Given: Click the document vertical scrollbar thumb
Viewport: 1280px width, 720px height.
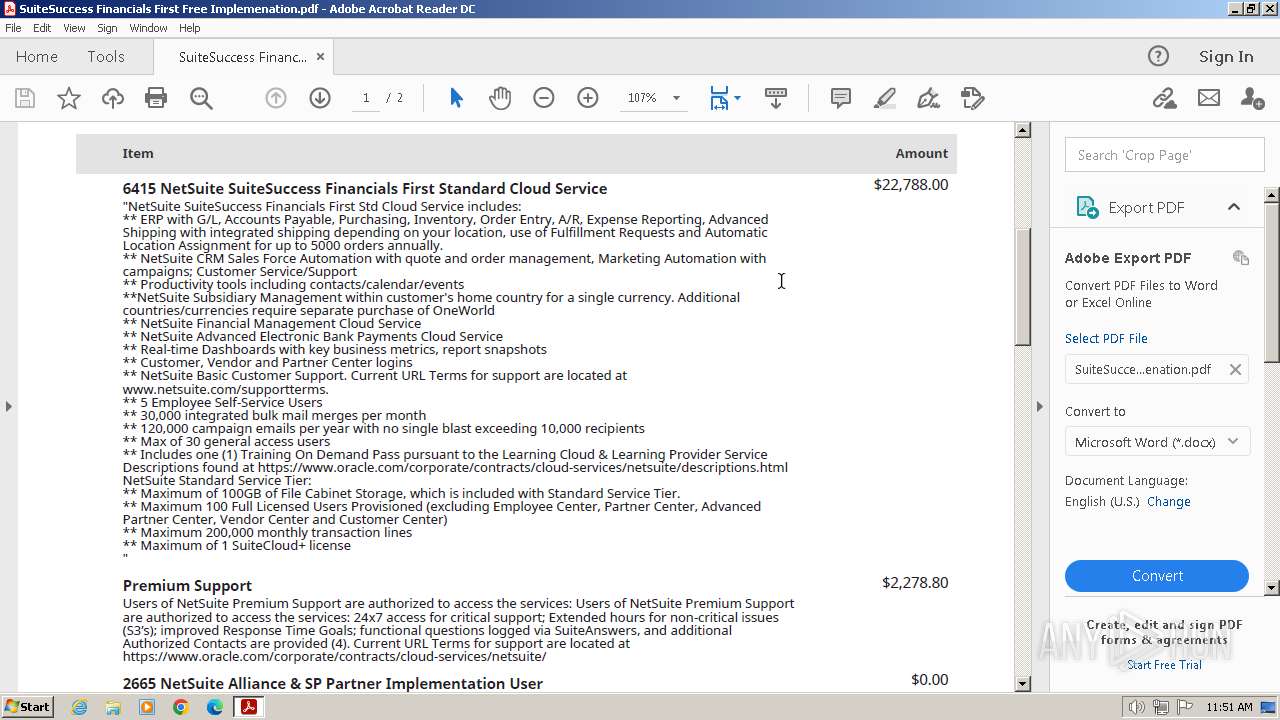Looking at the screenshot, I should pyautogui.click(x=1022, y=287).
